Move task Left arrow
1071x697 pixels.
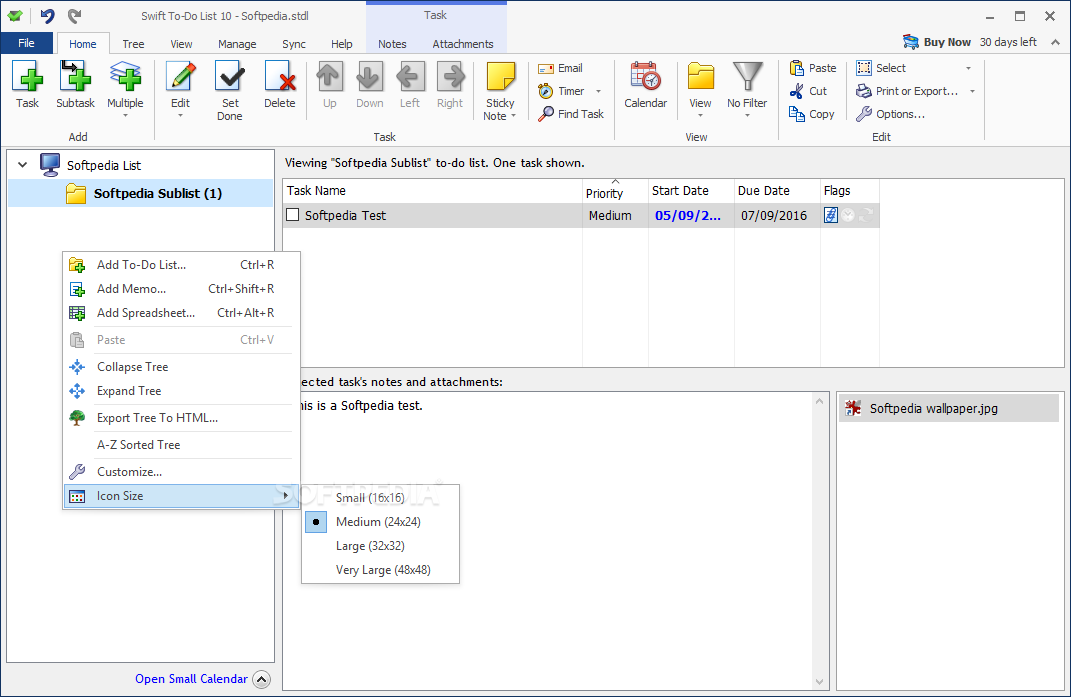[410, 84]
